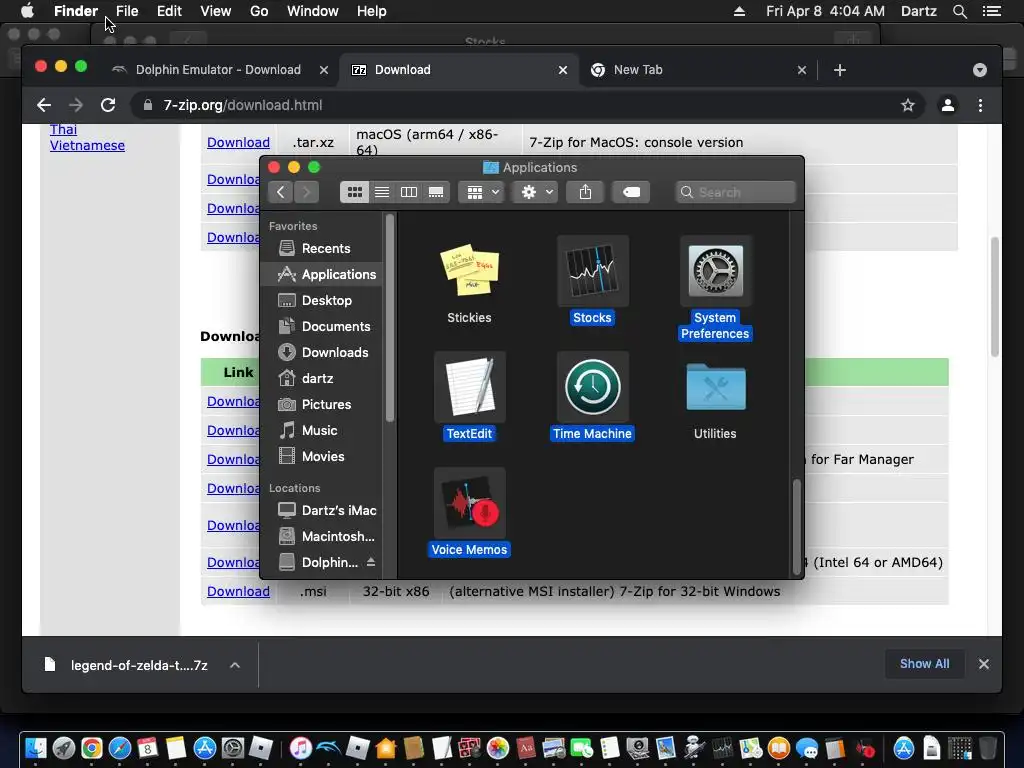Select Documents in Finder sidebar
The height and width of the screenshot is (768, 1024).
[x=321, y=327]
